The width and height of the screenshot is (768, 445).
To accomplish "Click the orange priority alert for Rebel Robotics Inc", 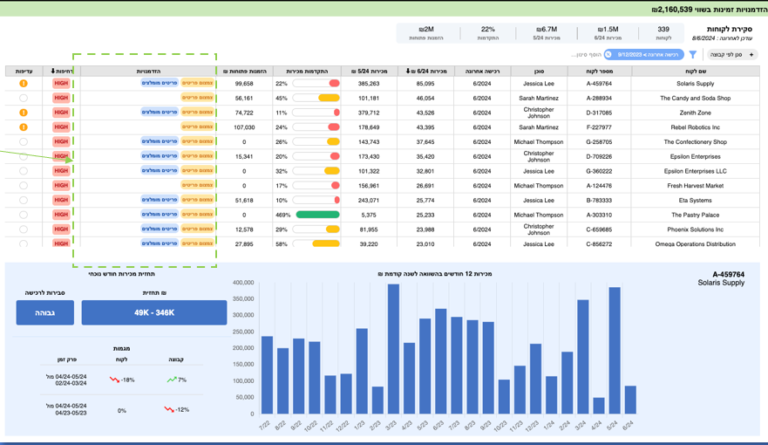I will (x=23, y=127).
